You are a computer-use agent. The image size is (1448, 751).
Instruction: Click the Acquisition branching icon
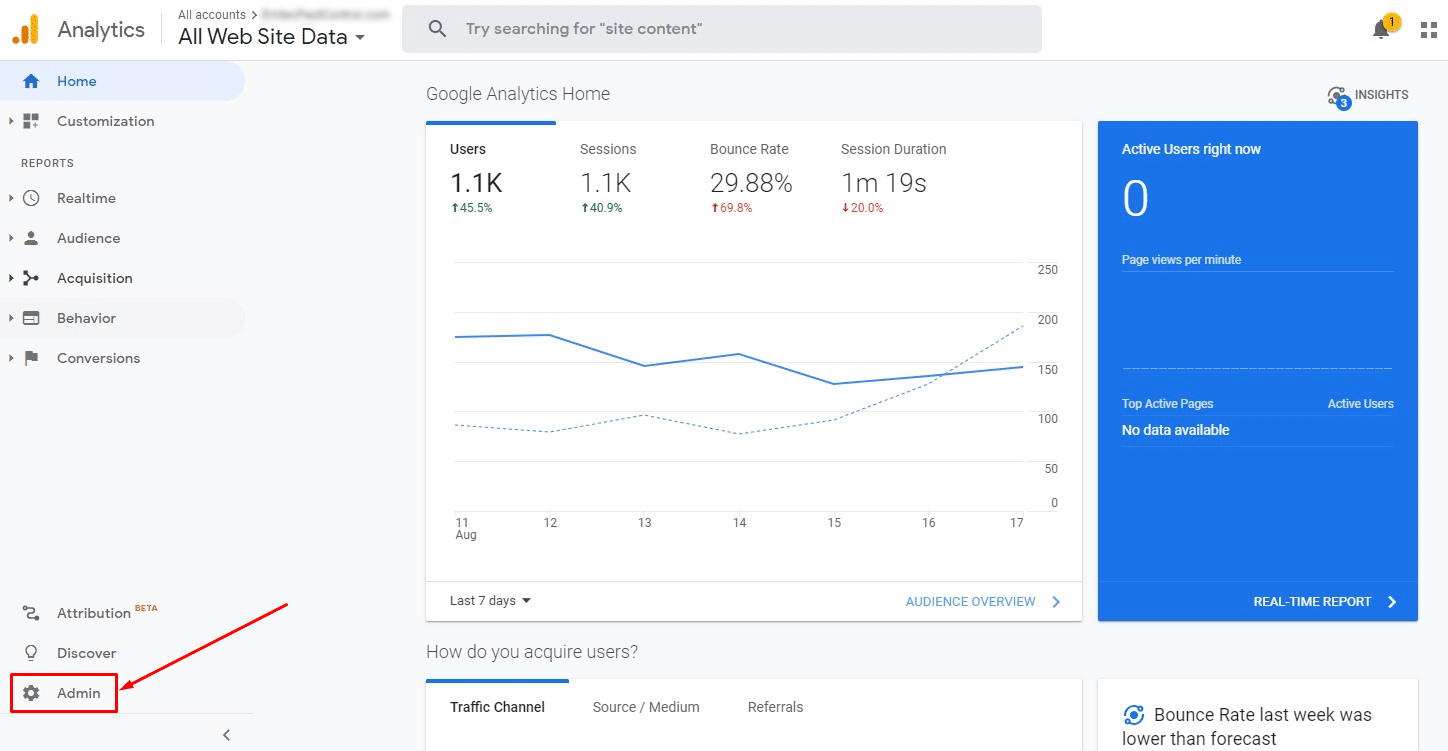tap(31, 278)
